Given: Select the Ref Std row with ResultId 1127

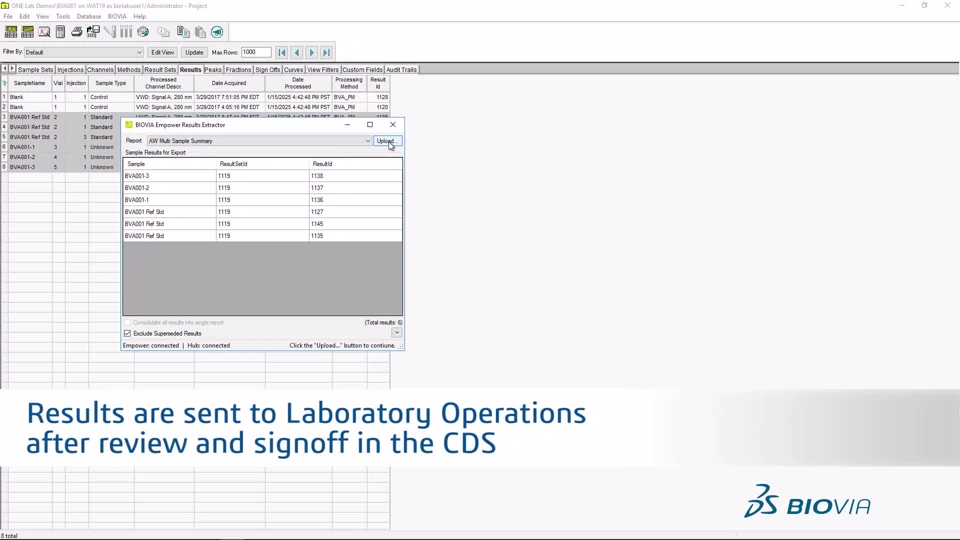Looking at the screenshot, I should [263, 212].
